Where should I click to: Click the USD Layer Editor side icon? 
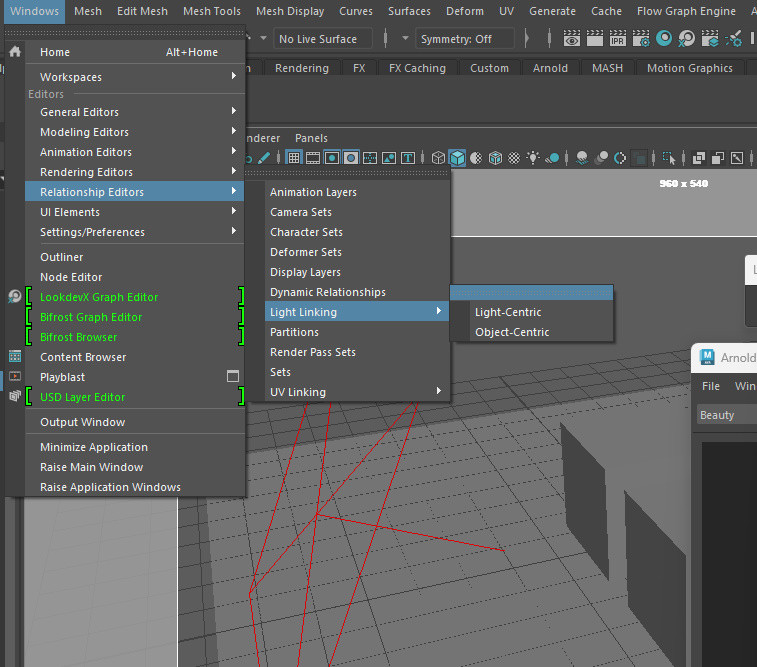coord(15,396)
